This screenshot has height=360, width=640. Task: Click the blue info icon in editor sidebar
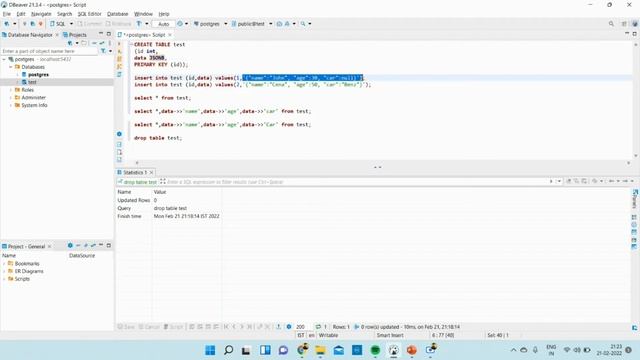pos(119,134)
